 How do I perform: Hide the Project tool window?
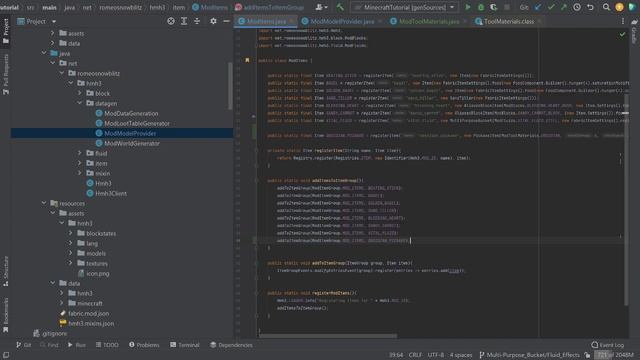pyautogui.click(x=226, y=21)
